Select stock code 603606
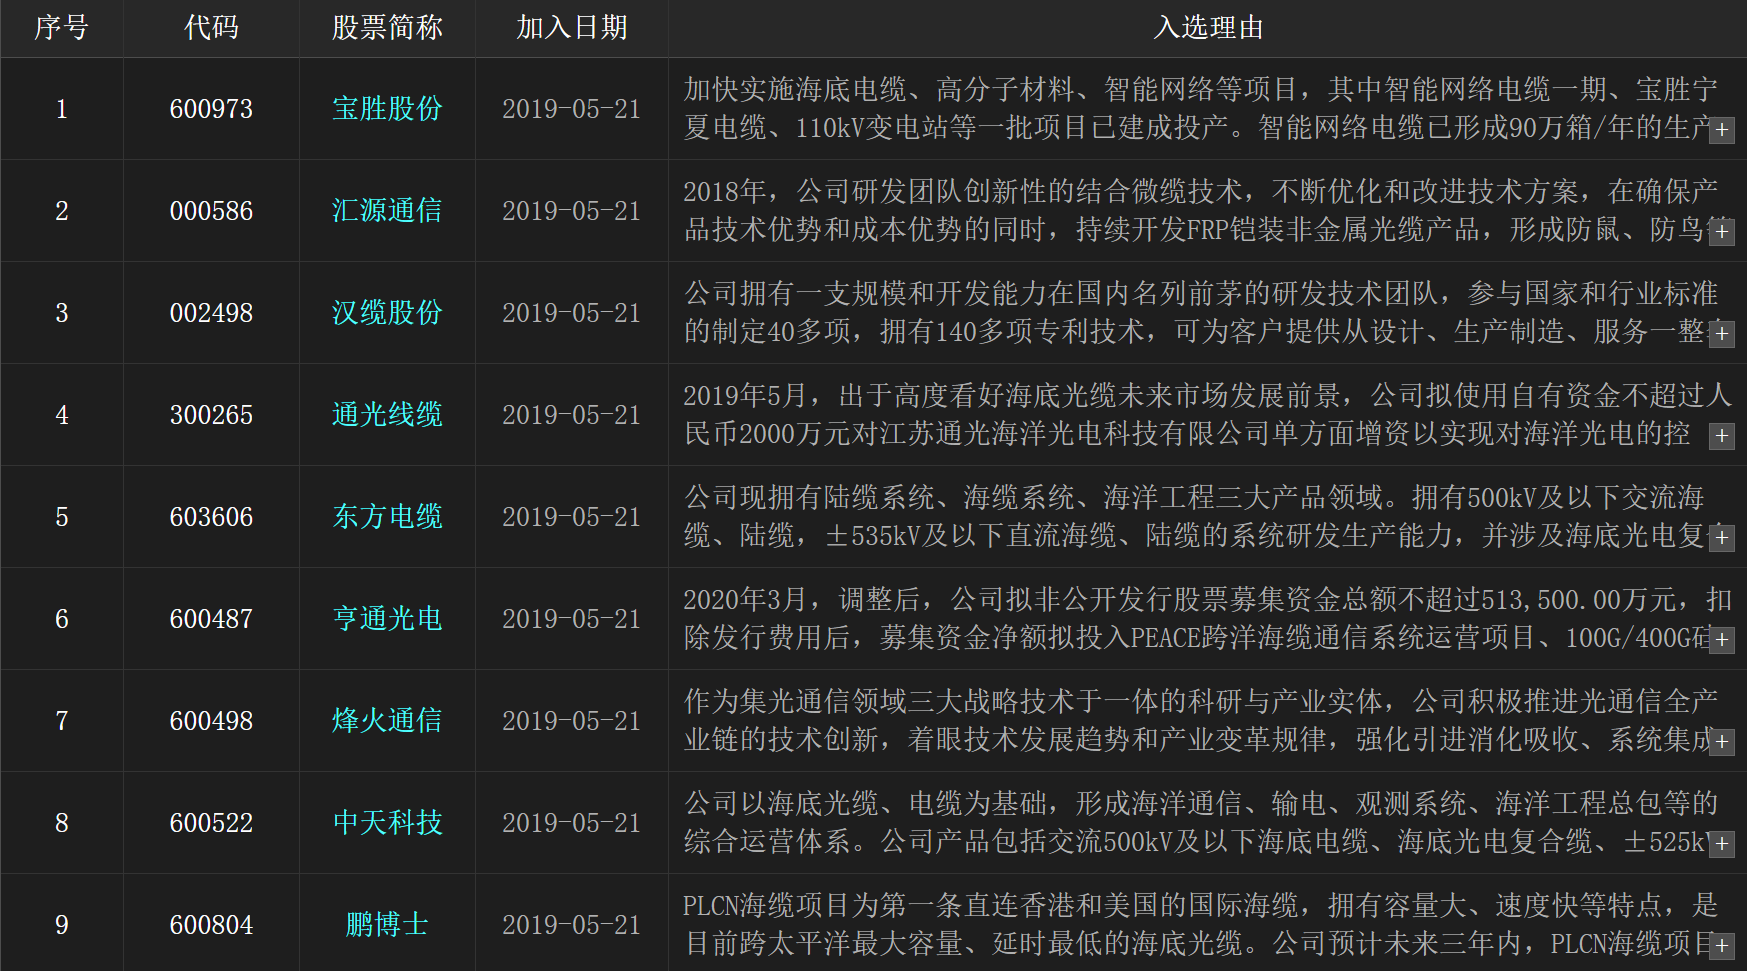Viewport: 1747px width, 971px height. pos(211,517)
